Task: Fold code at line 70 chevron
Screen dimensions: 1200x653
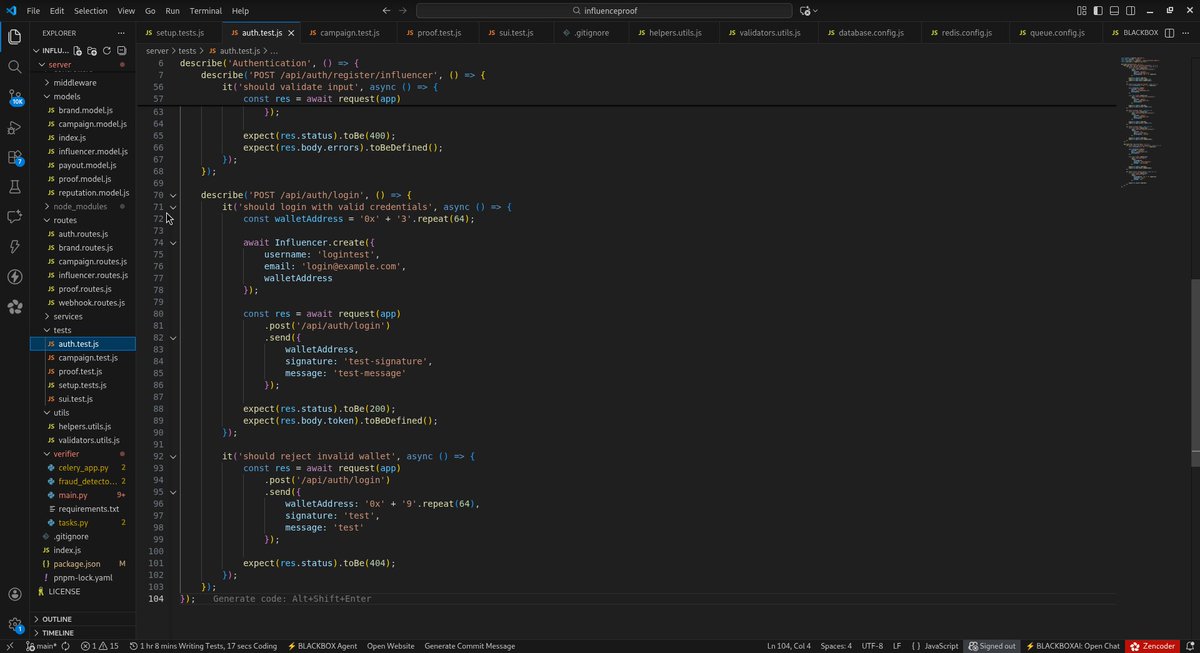Action: [173, 195]
